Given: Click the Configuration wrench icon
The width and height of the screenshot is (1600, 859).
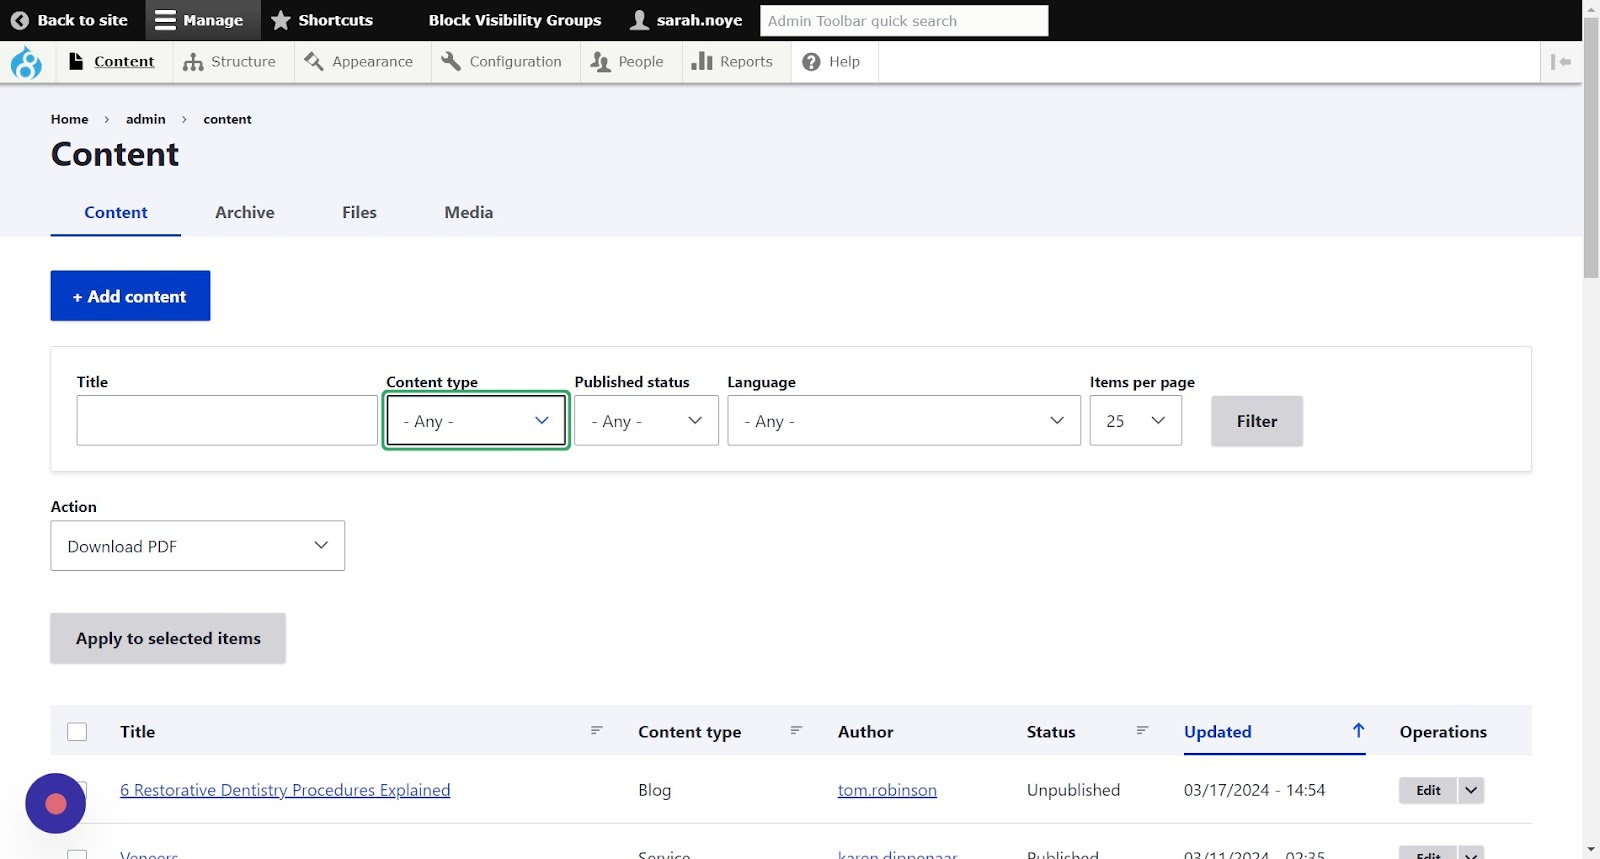Looking at the screenshot, I should tap(451, 62).
